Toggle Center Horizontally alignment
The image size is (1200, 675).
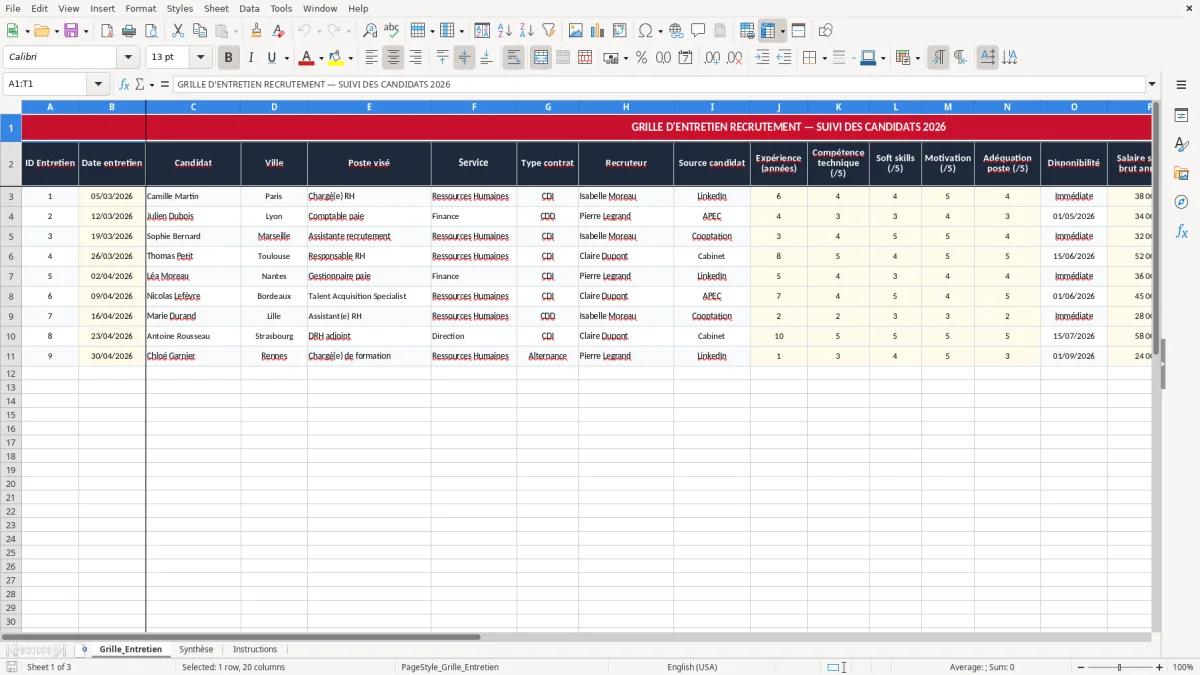click(x=393, y=58)
